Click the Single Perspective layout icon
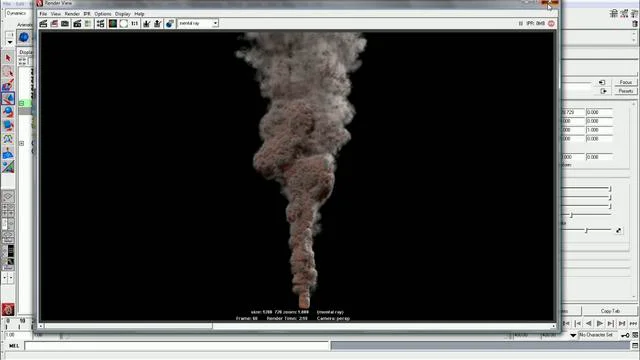Viewport: 640px width, 360px height. (x=8, y=196)
